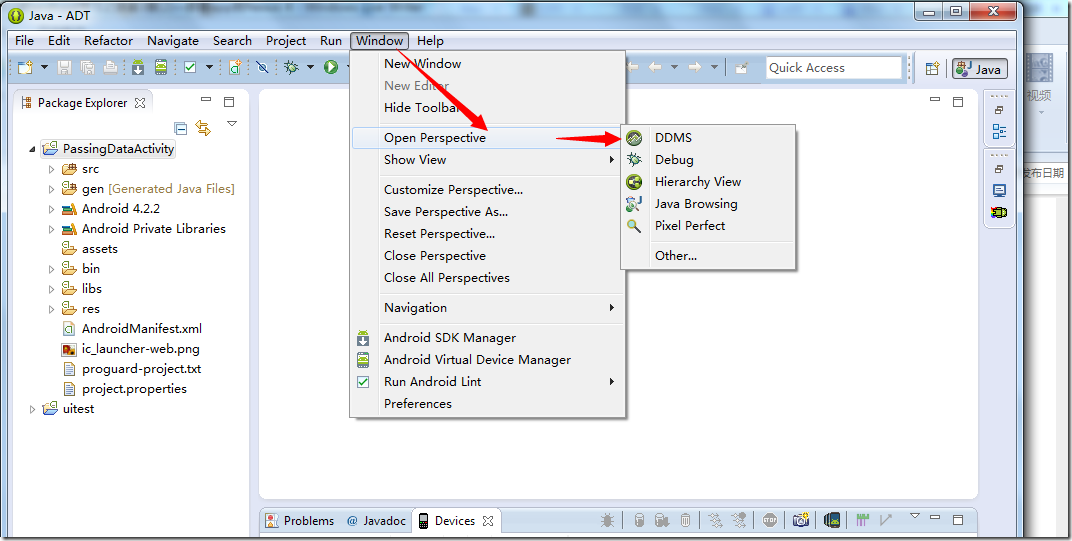Viewport: 1072px width, 541px height.
Task: Expand the Android 4.2.2 library node
Action: 51,209
